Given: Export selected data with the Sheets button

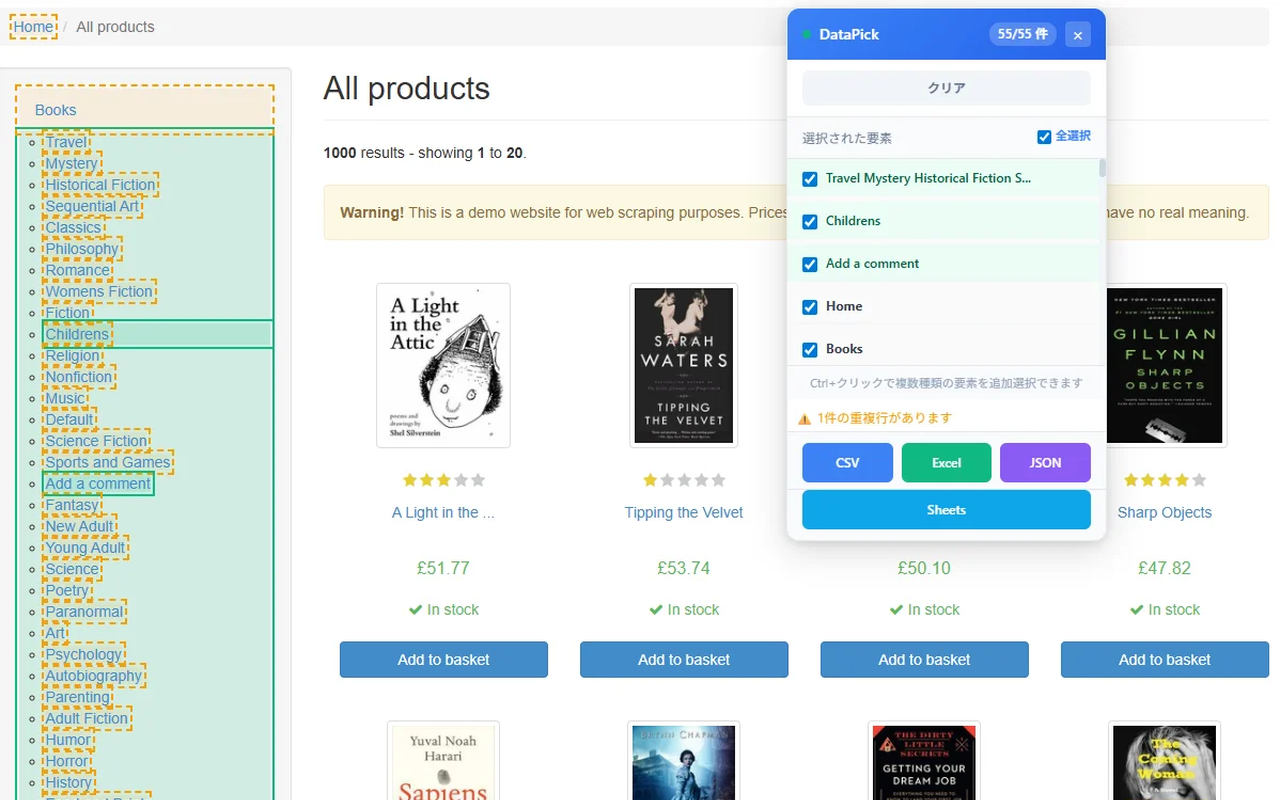Looking at the screenshot, I should pyautogui.click(x=945, y=509).
